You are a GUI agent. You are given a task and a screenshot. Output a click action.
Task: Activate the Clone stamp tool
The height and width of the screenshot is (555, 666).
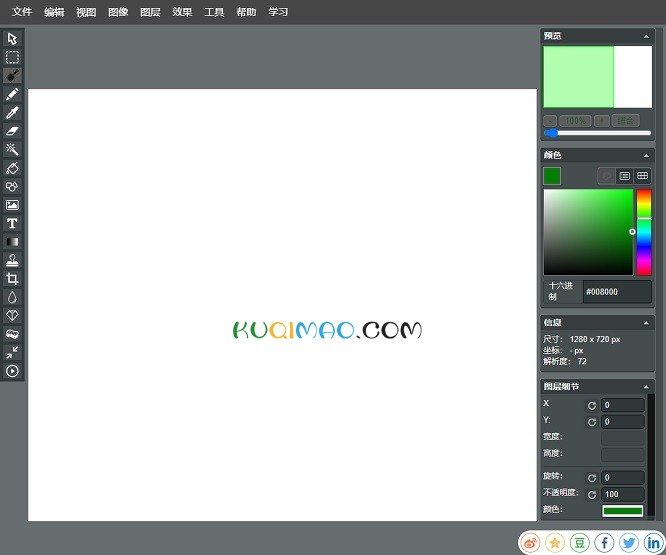click(12, 260)
